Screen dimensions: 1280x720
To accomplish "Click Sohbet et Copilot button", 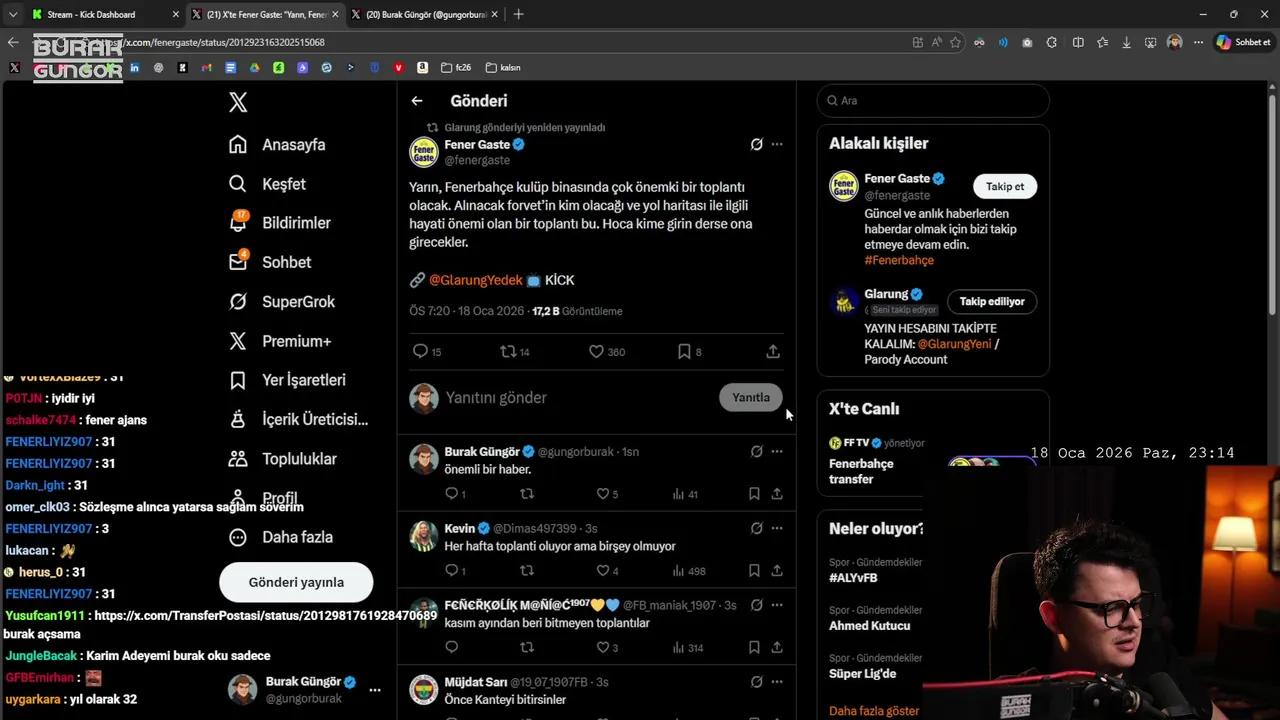I will pyautogui.click(x=1243, y=42).
